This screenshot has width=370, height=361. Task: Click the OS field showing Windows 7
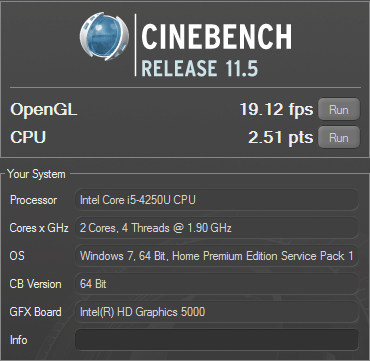point(217,256)
